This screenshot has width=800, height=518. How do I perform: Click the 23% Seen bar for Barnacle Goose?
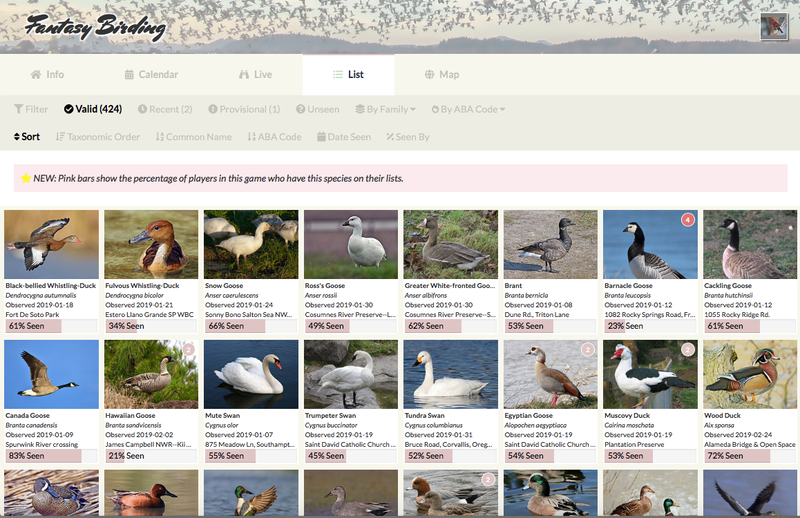click(650, 326)
